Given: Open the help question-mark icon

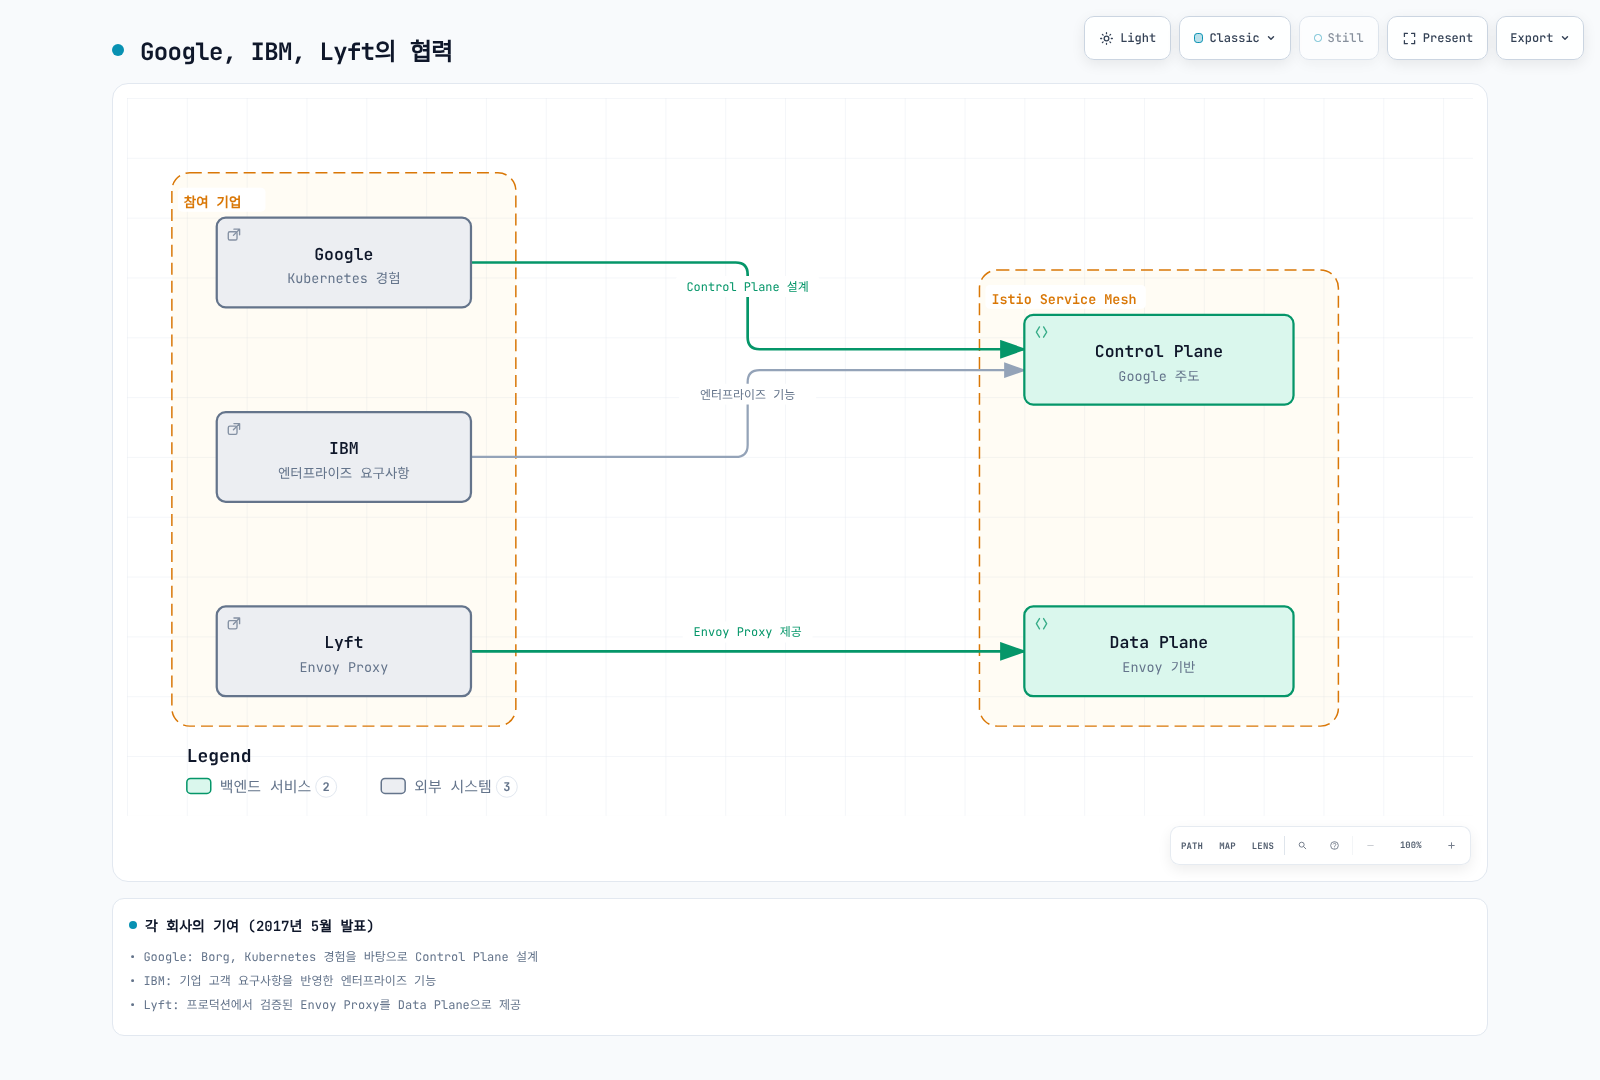Looking at the screenshot, I should click(x=1334, y=846).
